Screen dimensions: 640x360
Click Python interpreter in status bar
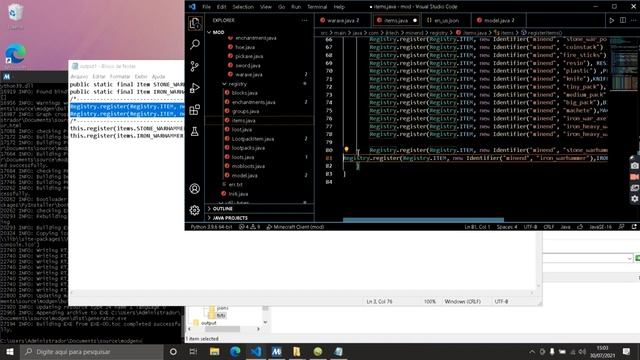[x=211, y=227]
